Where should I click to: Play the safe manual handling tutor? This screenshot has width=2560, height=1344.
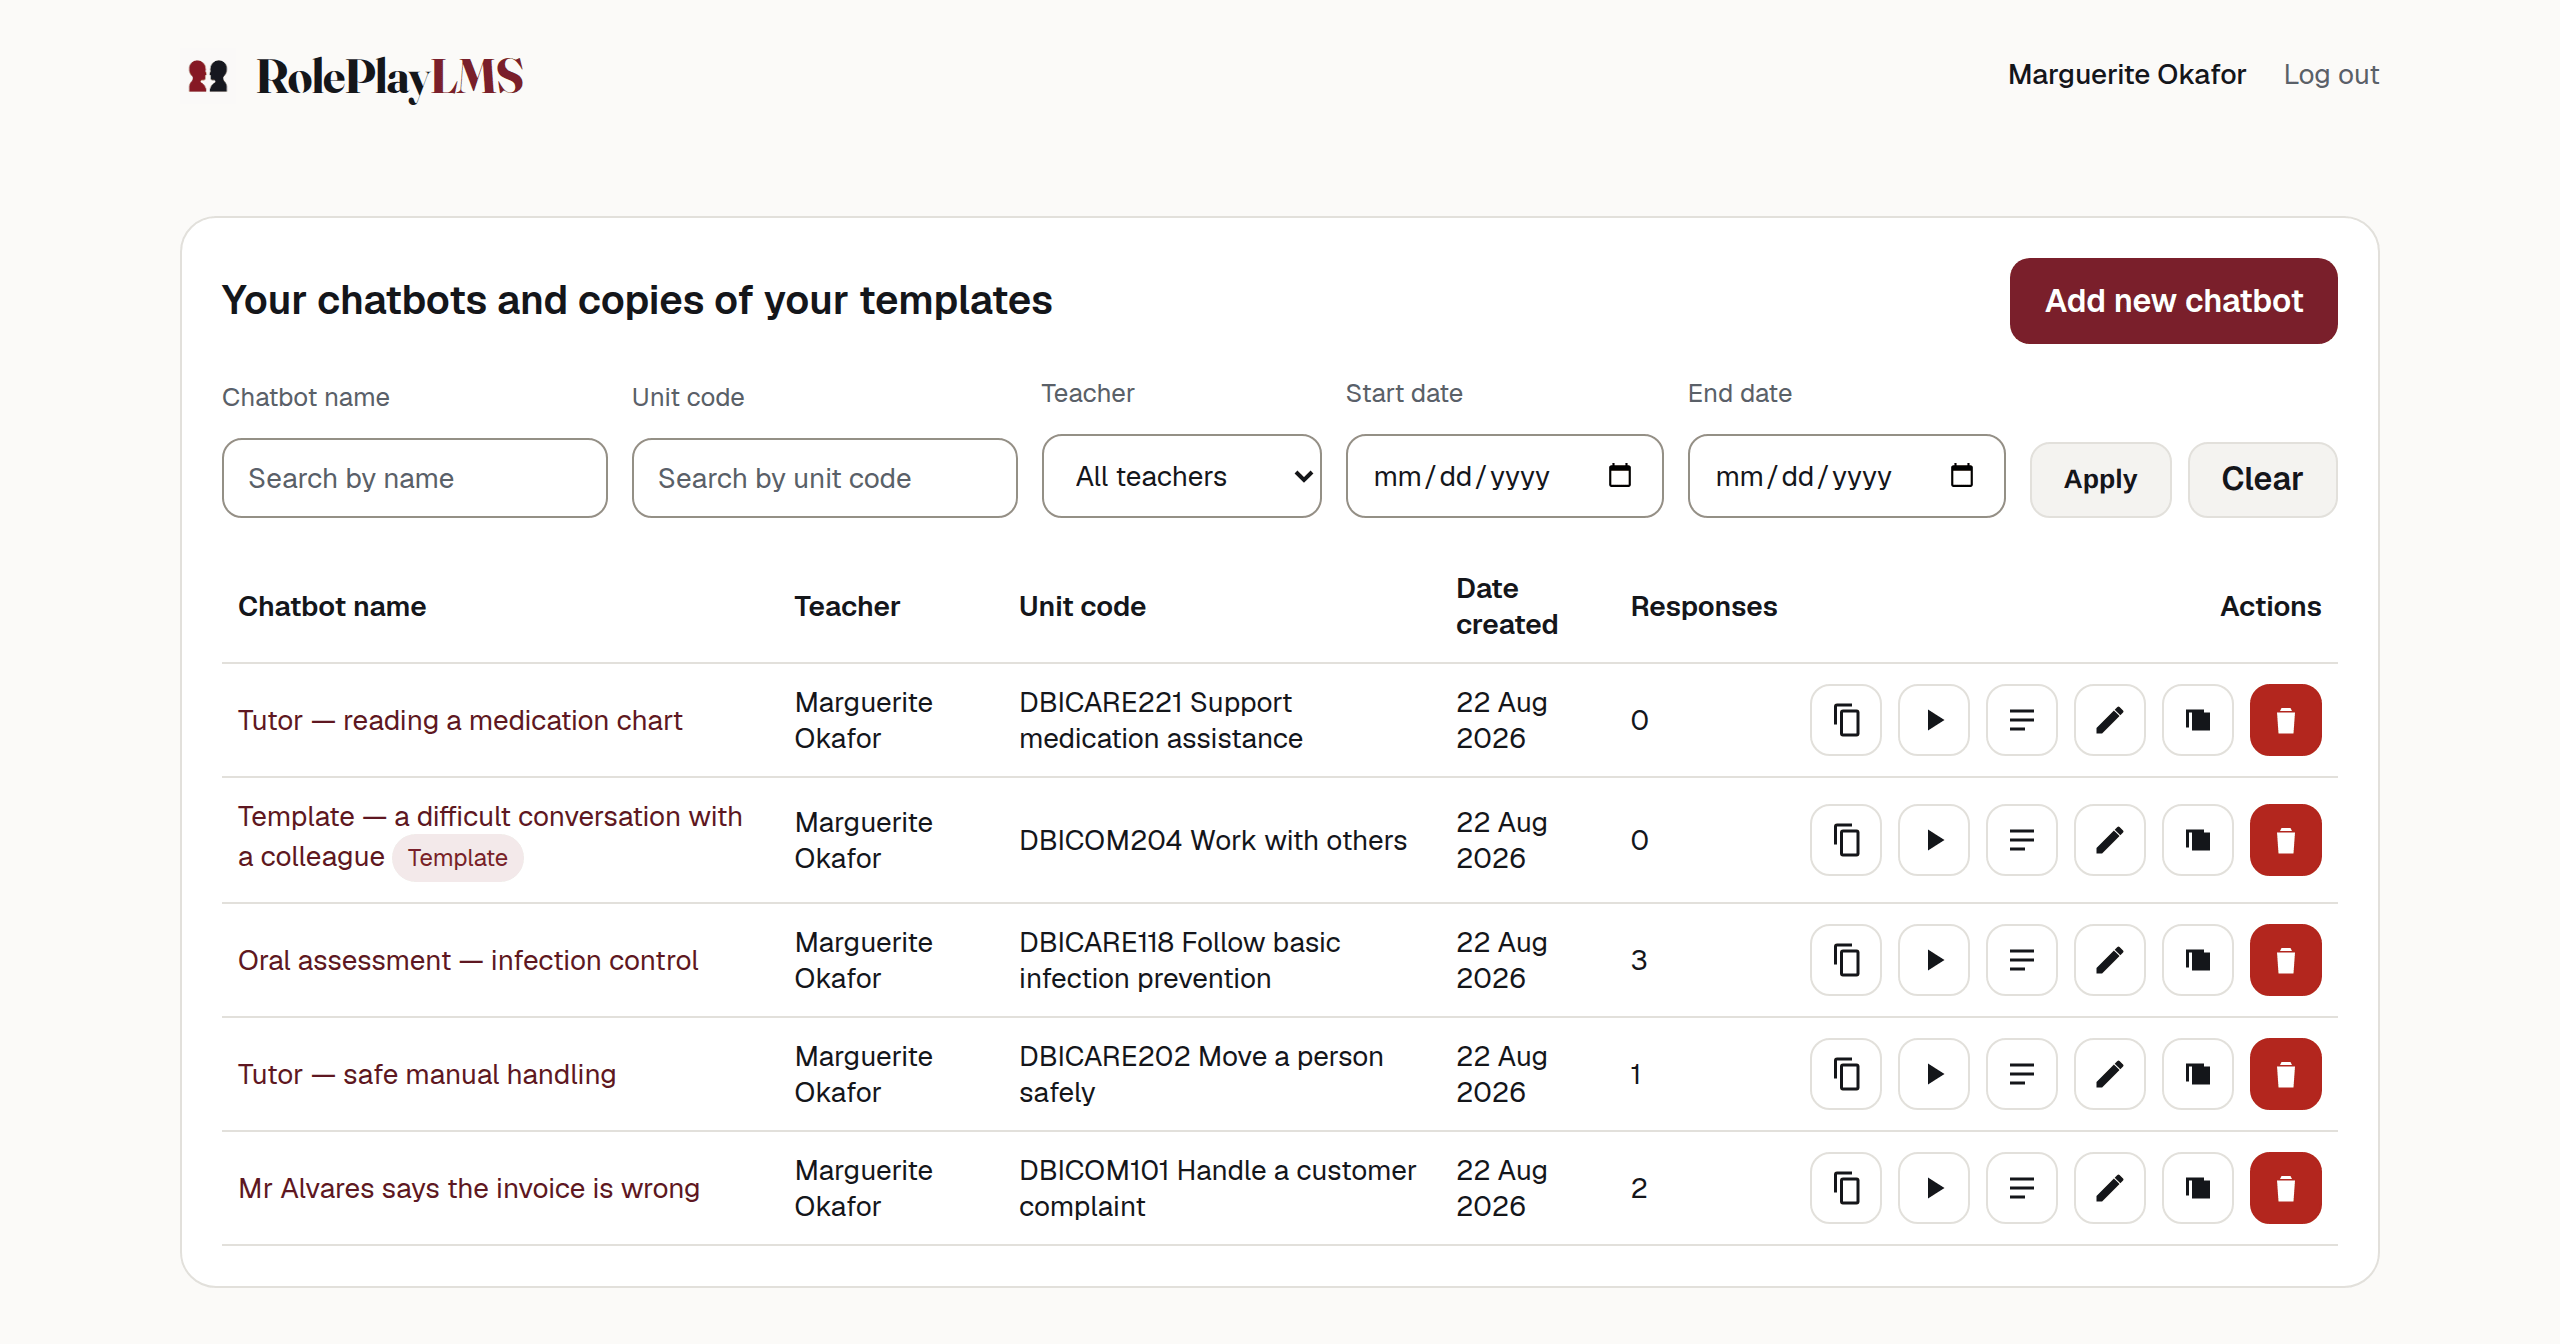1934,1074
